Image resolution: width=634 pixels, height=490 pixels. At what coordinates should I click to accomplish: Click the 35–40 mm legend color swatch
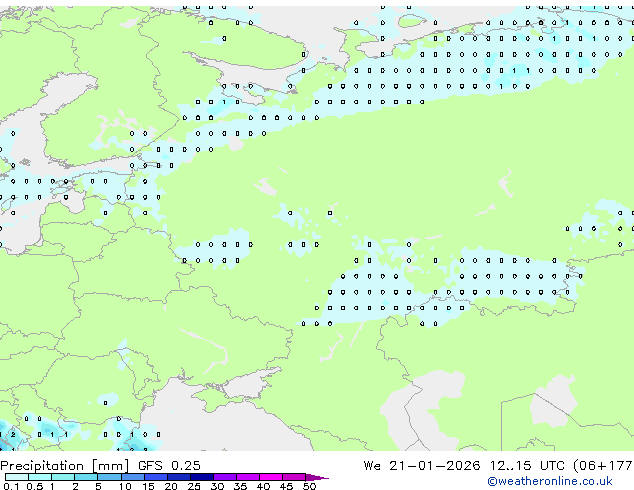pyautogui.click(x=247, y=477)
